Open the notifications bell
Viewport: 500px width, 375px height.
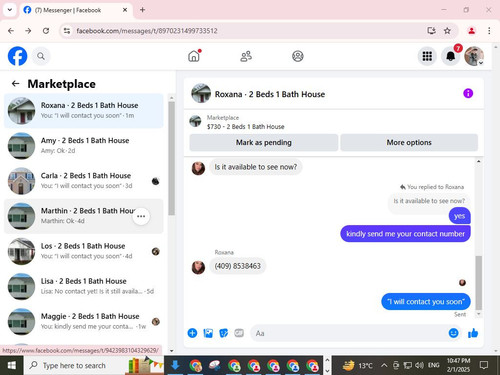(450, 56)
